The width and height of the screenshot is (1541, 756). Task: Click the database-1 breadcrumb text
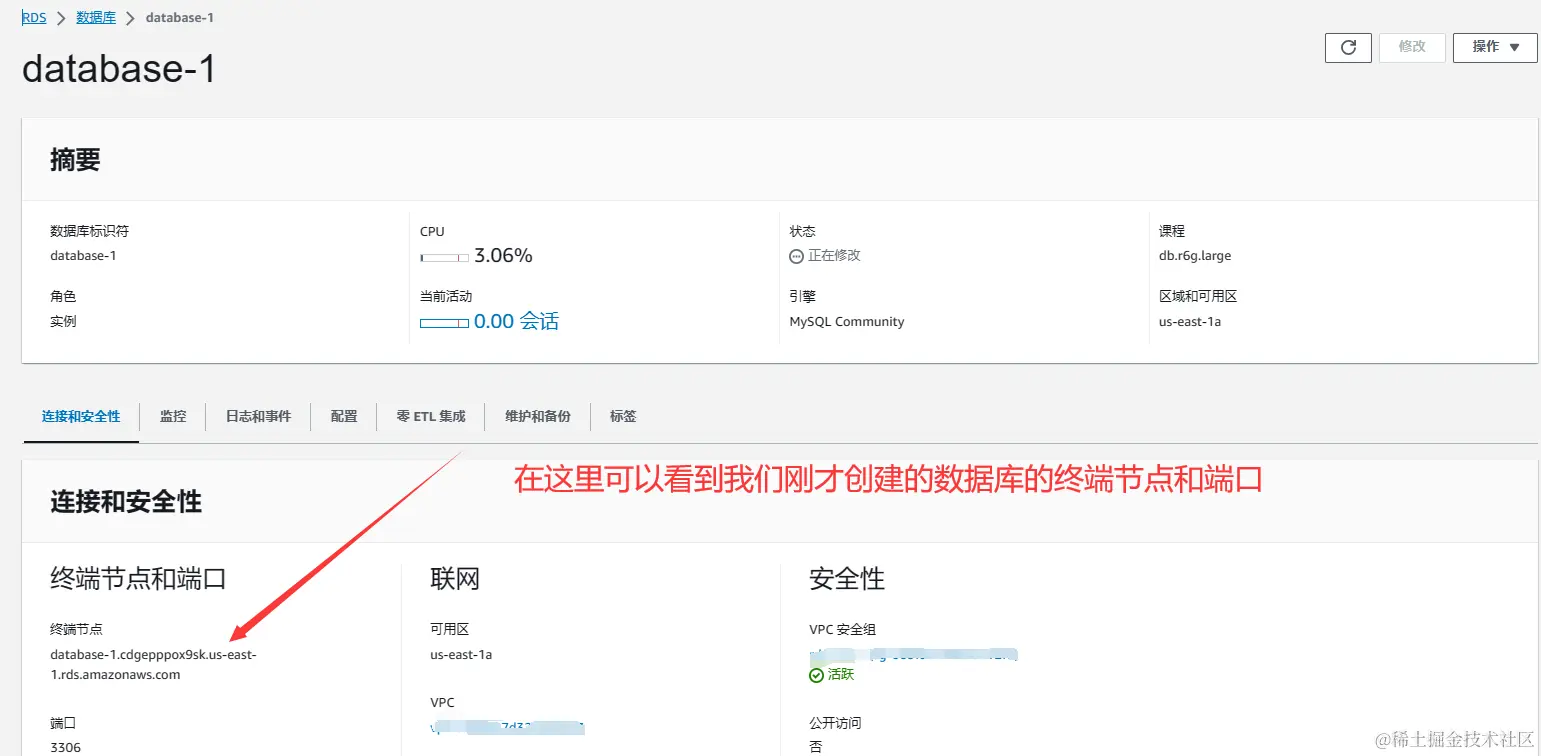click(x=179, y=17)
